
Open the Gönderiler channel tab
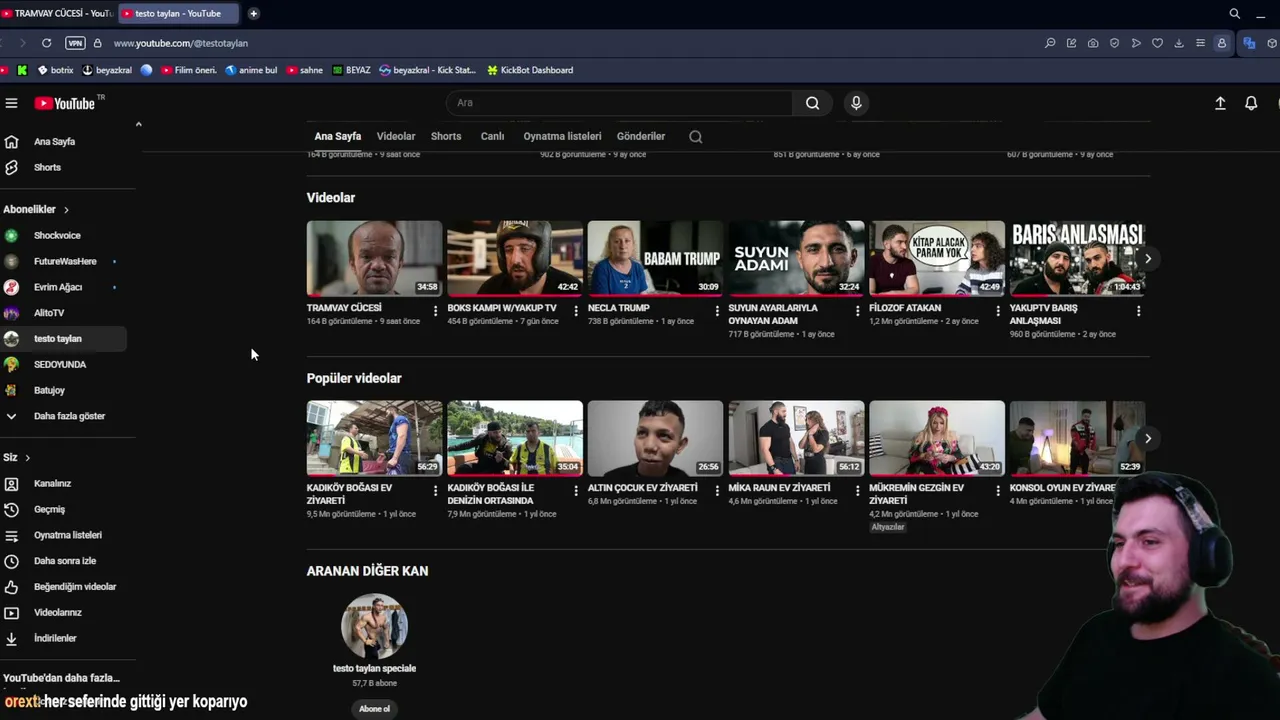[641, 136]
